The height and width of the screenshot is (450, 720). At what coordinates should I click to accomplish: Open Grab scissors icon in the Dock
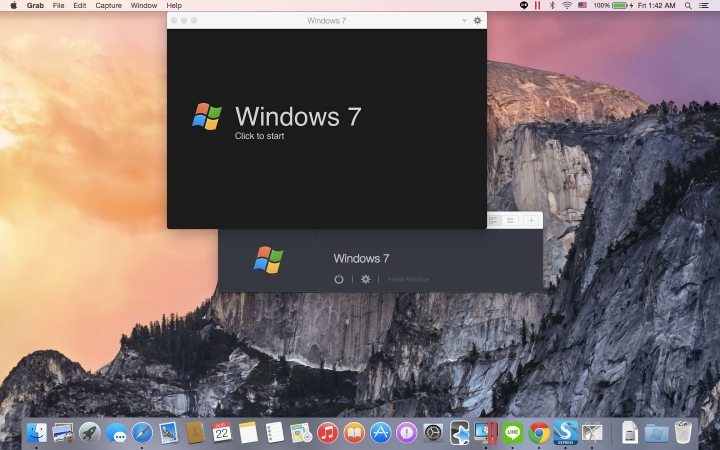(x=592, y=433)
